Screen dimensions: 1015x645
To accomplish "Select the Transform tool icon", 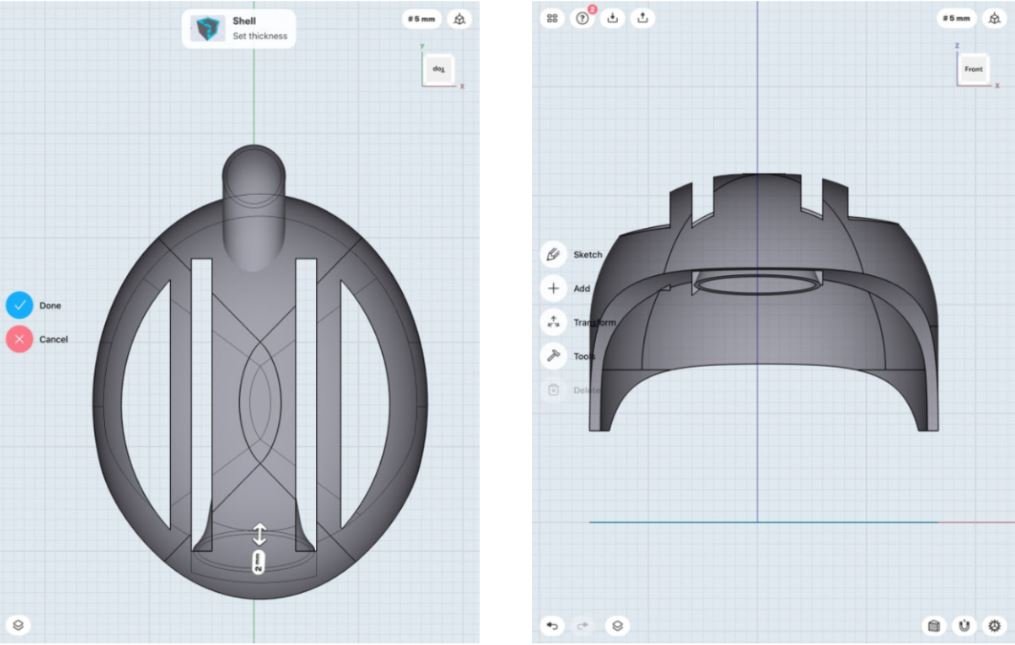I will pyautogui.click(x=553, y=322).
